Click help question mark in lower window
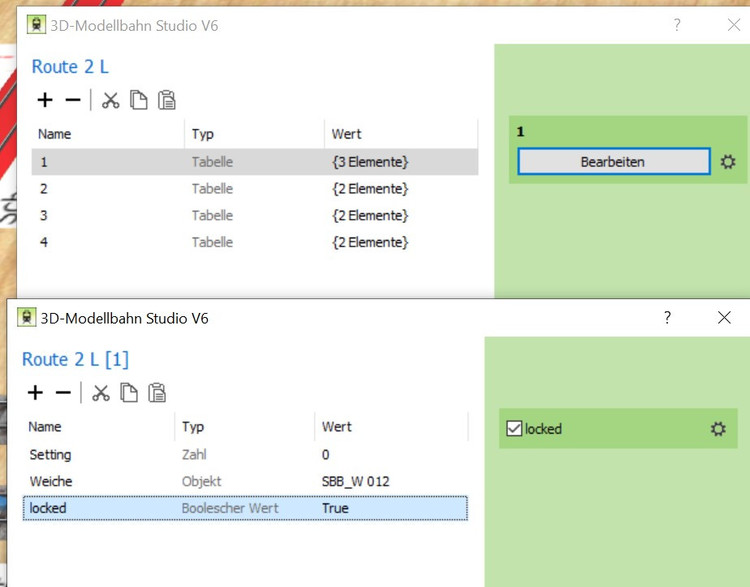Image resolution: width=750 pixels, height=587 pixels. click(x=667, y=318)
